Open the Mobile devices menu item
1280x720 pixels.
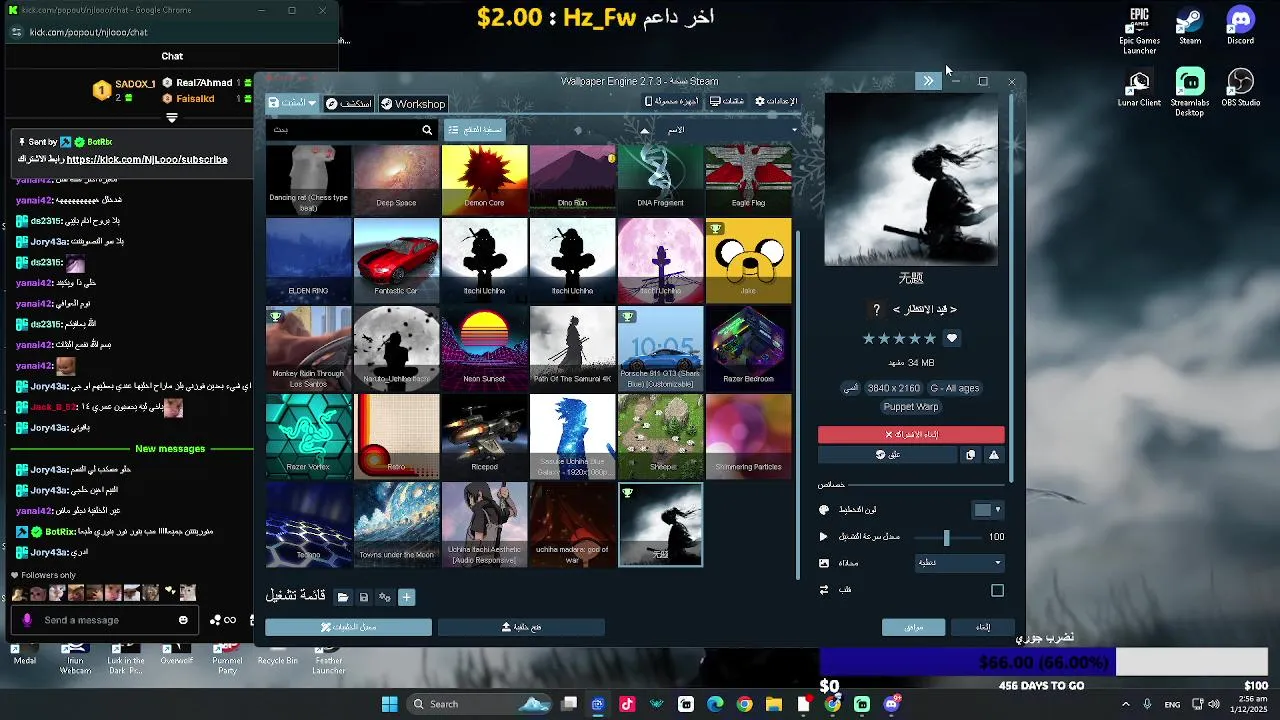pos(673,101)
